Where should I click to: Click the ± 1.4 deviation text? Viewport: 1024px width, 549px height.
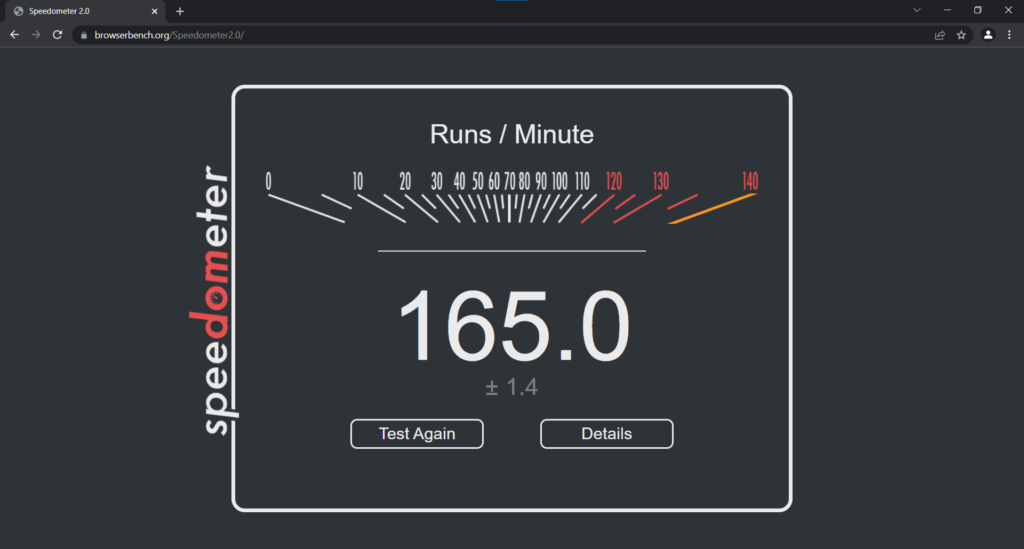click(x=511, y=387)
